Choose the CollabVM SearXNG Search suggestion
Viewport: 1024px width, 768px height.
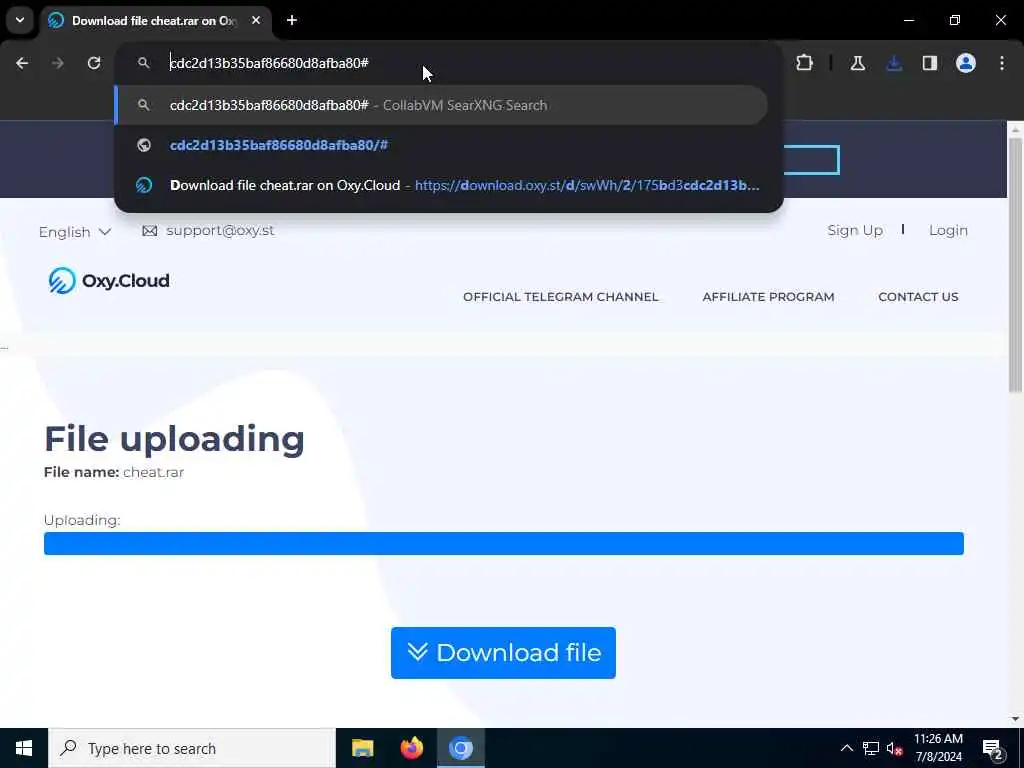(x=441, y=105)
